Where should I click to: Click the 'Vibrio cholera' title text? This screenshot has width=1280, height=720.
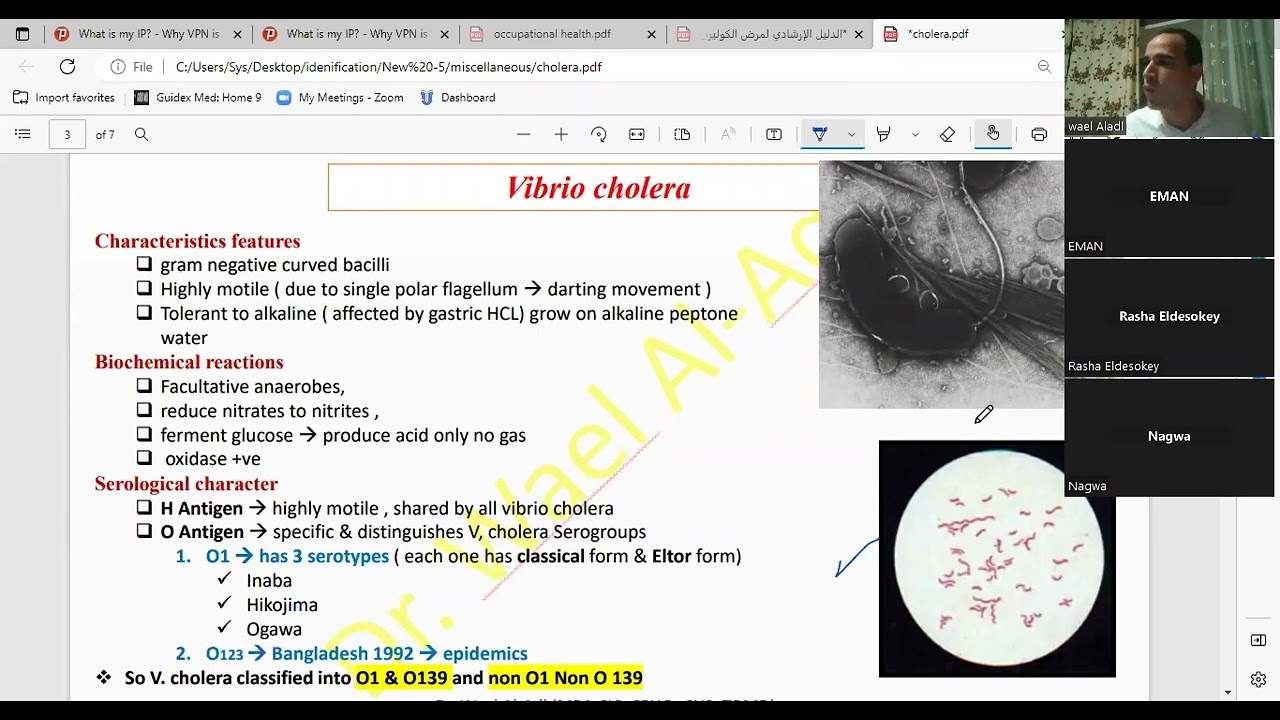point(598,188)
